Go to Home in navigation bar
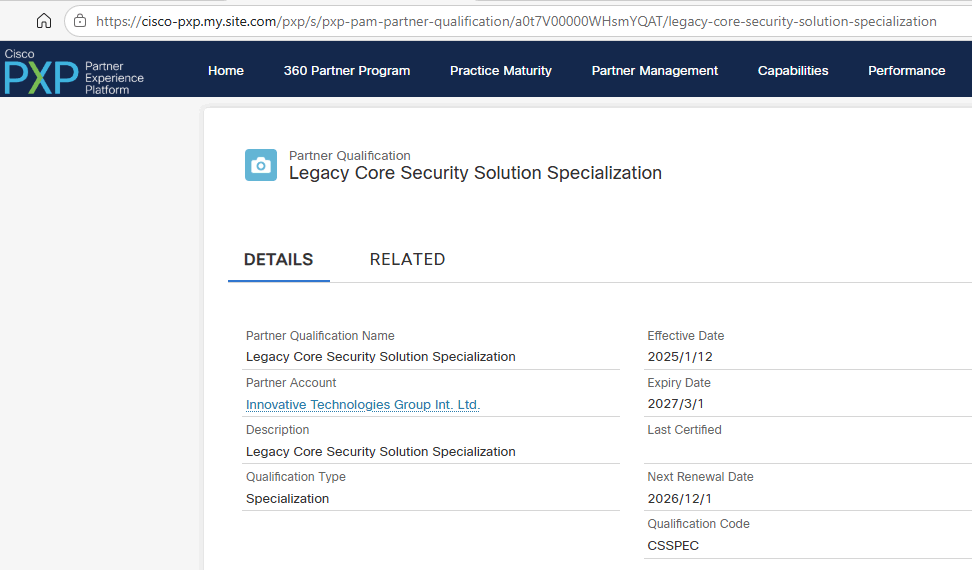Screen dimensions: 972x570 pos(226,71)
